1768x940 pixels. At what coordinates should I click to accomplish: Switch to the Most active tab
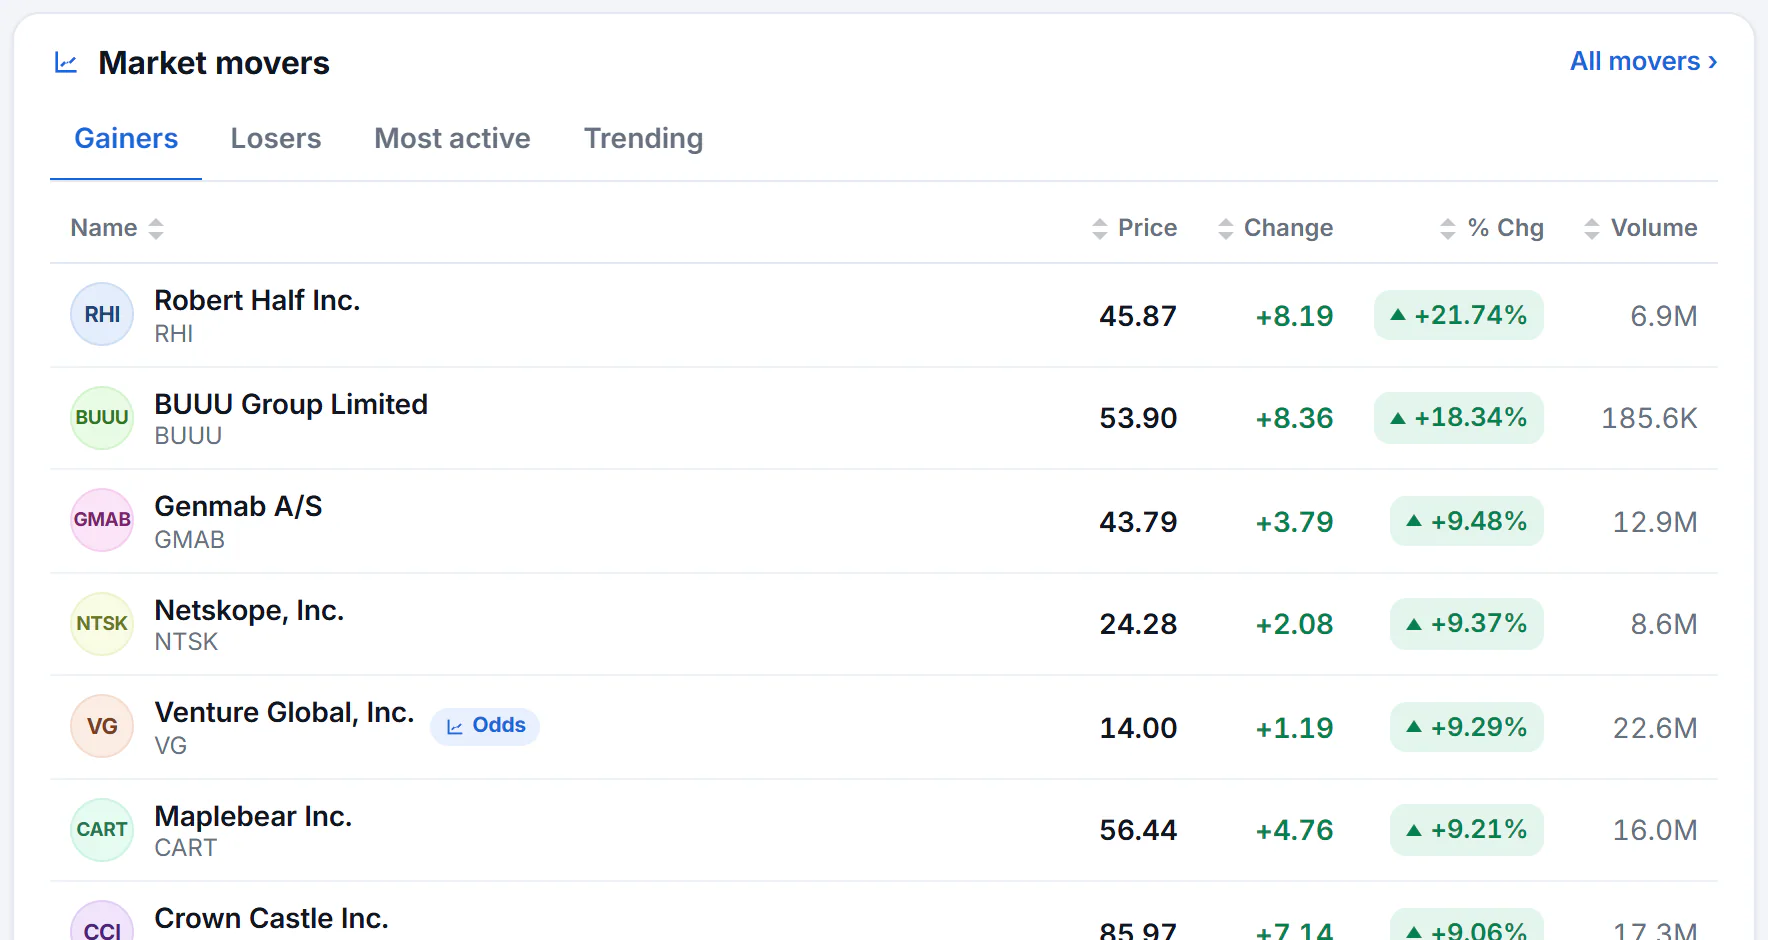[452, 138]
